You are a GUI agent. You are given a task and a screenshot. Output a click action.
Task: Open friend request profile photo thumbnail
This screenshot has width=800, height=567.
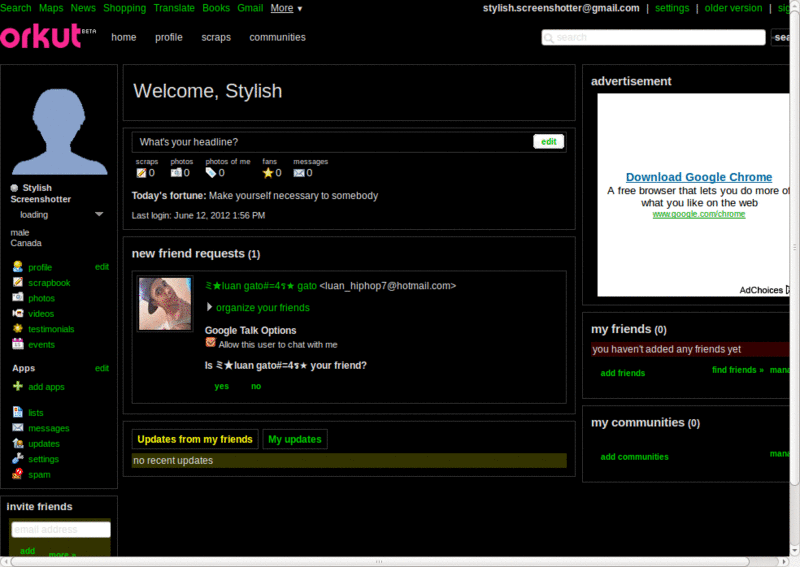point(165,304)
